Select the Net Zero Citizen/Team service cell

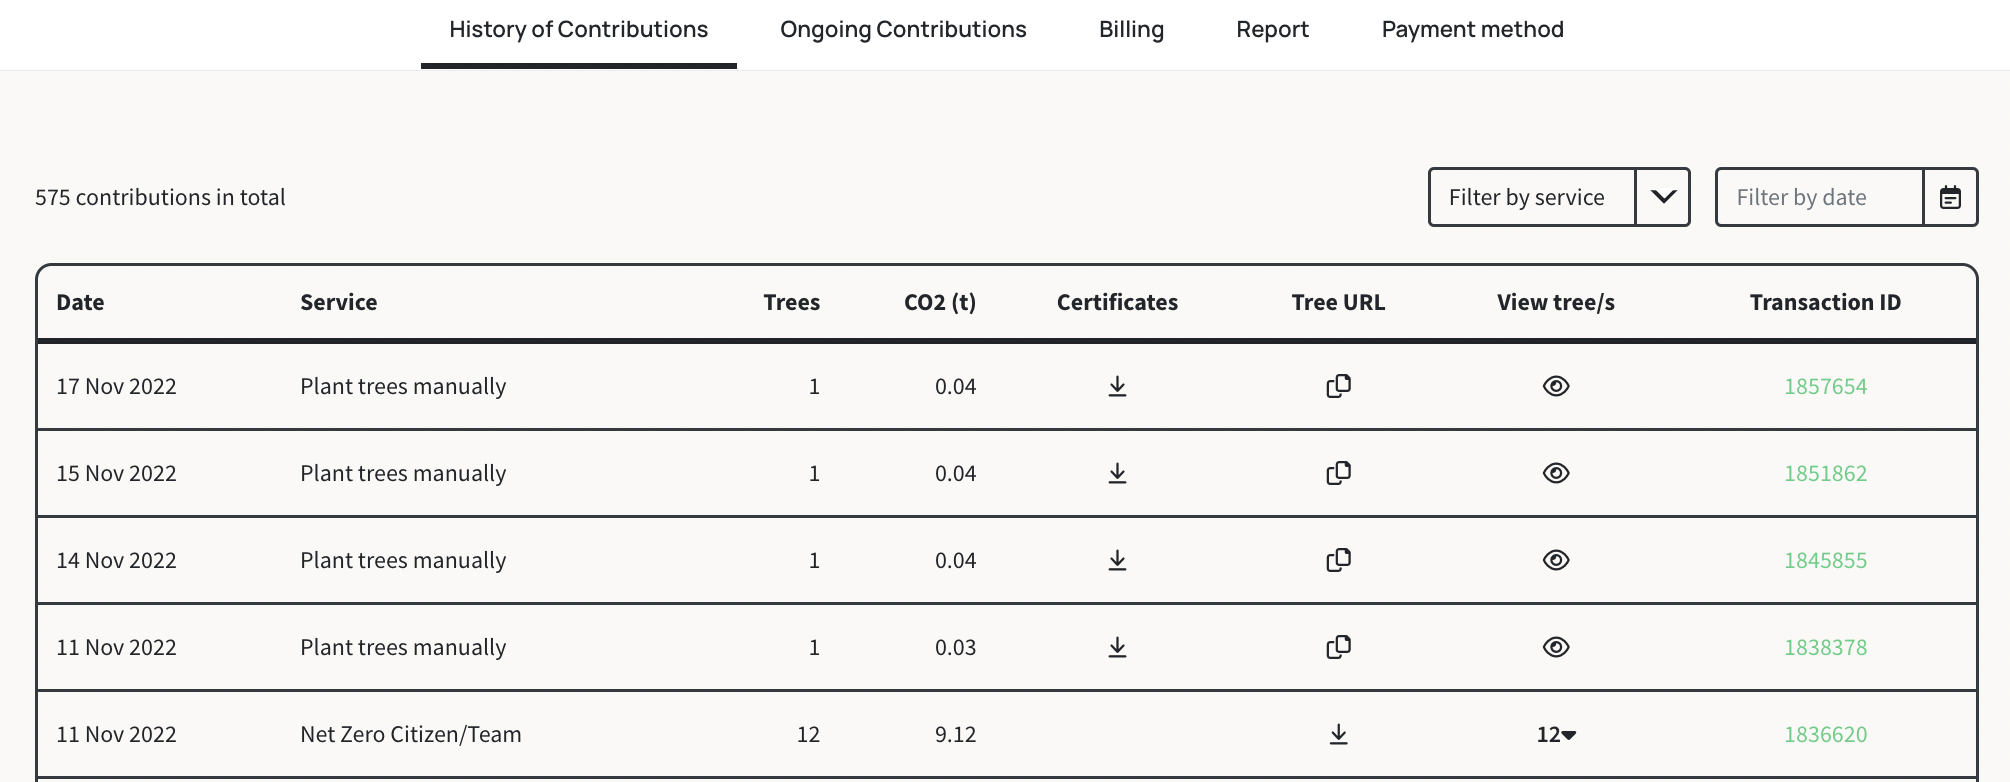click(411, 734)
